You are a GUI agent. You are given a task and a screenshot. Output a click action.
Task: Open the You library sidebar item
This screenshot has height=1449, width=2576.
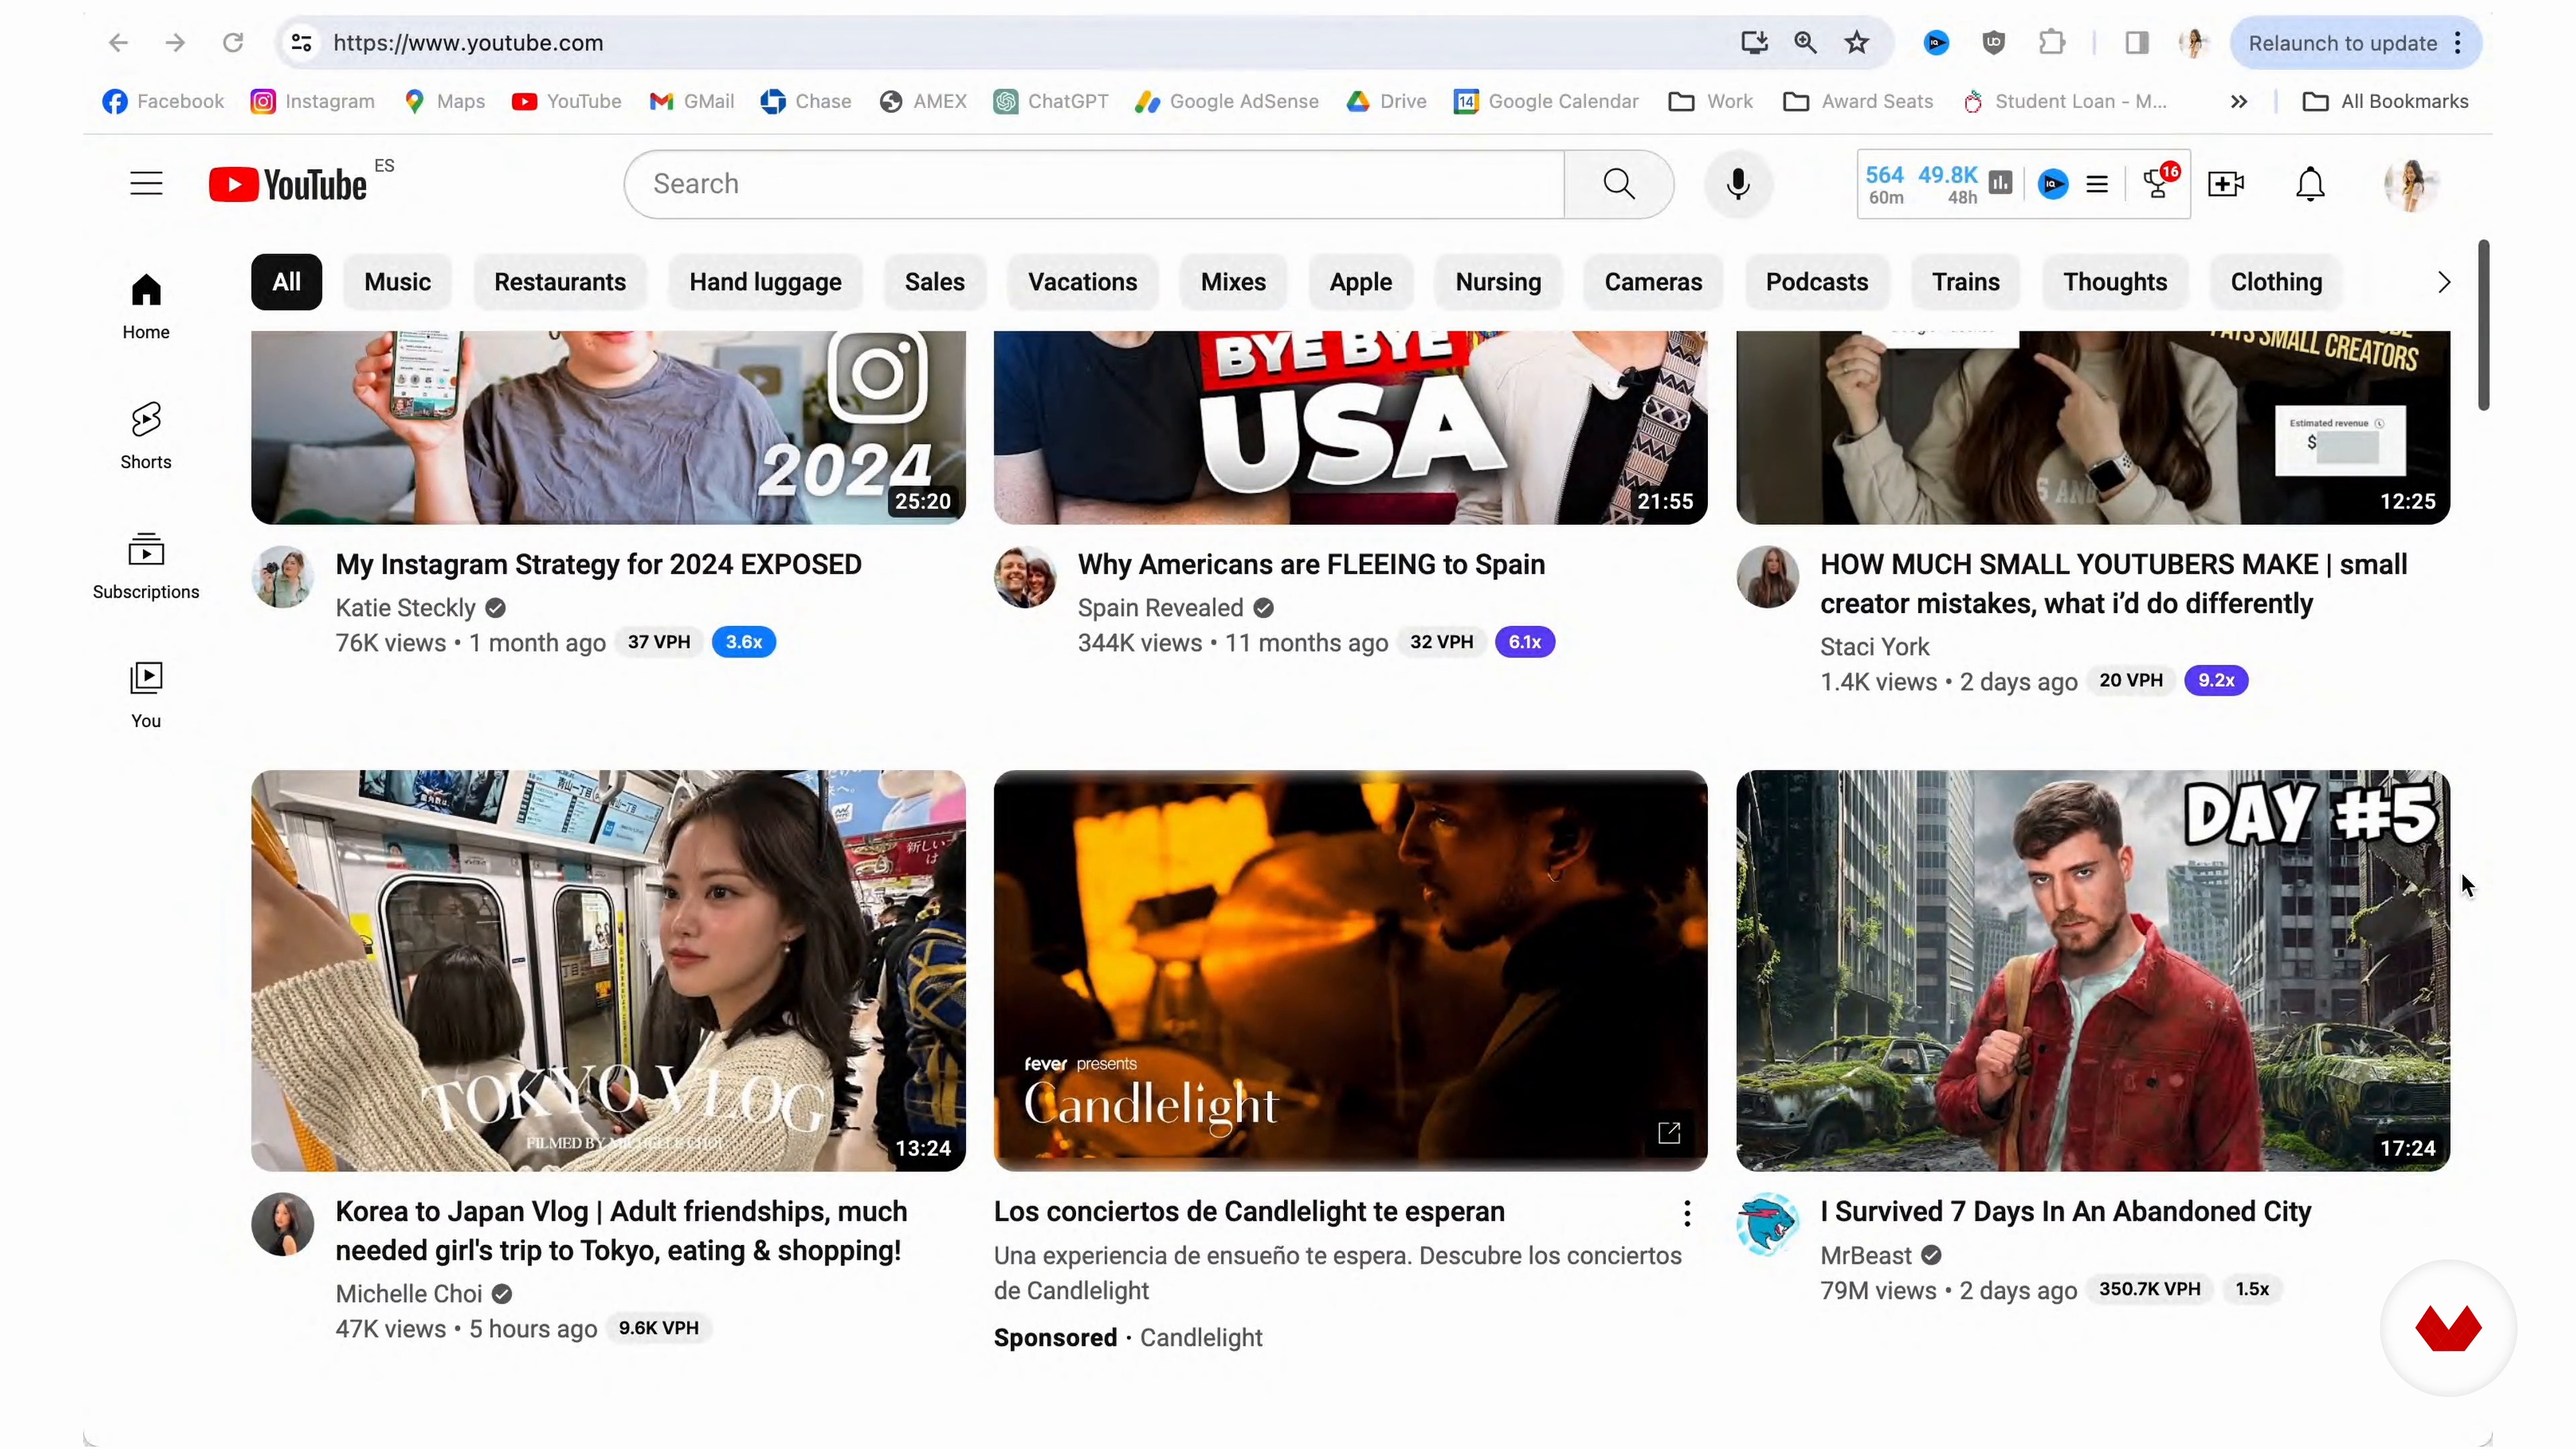click(146, 694)
